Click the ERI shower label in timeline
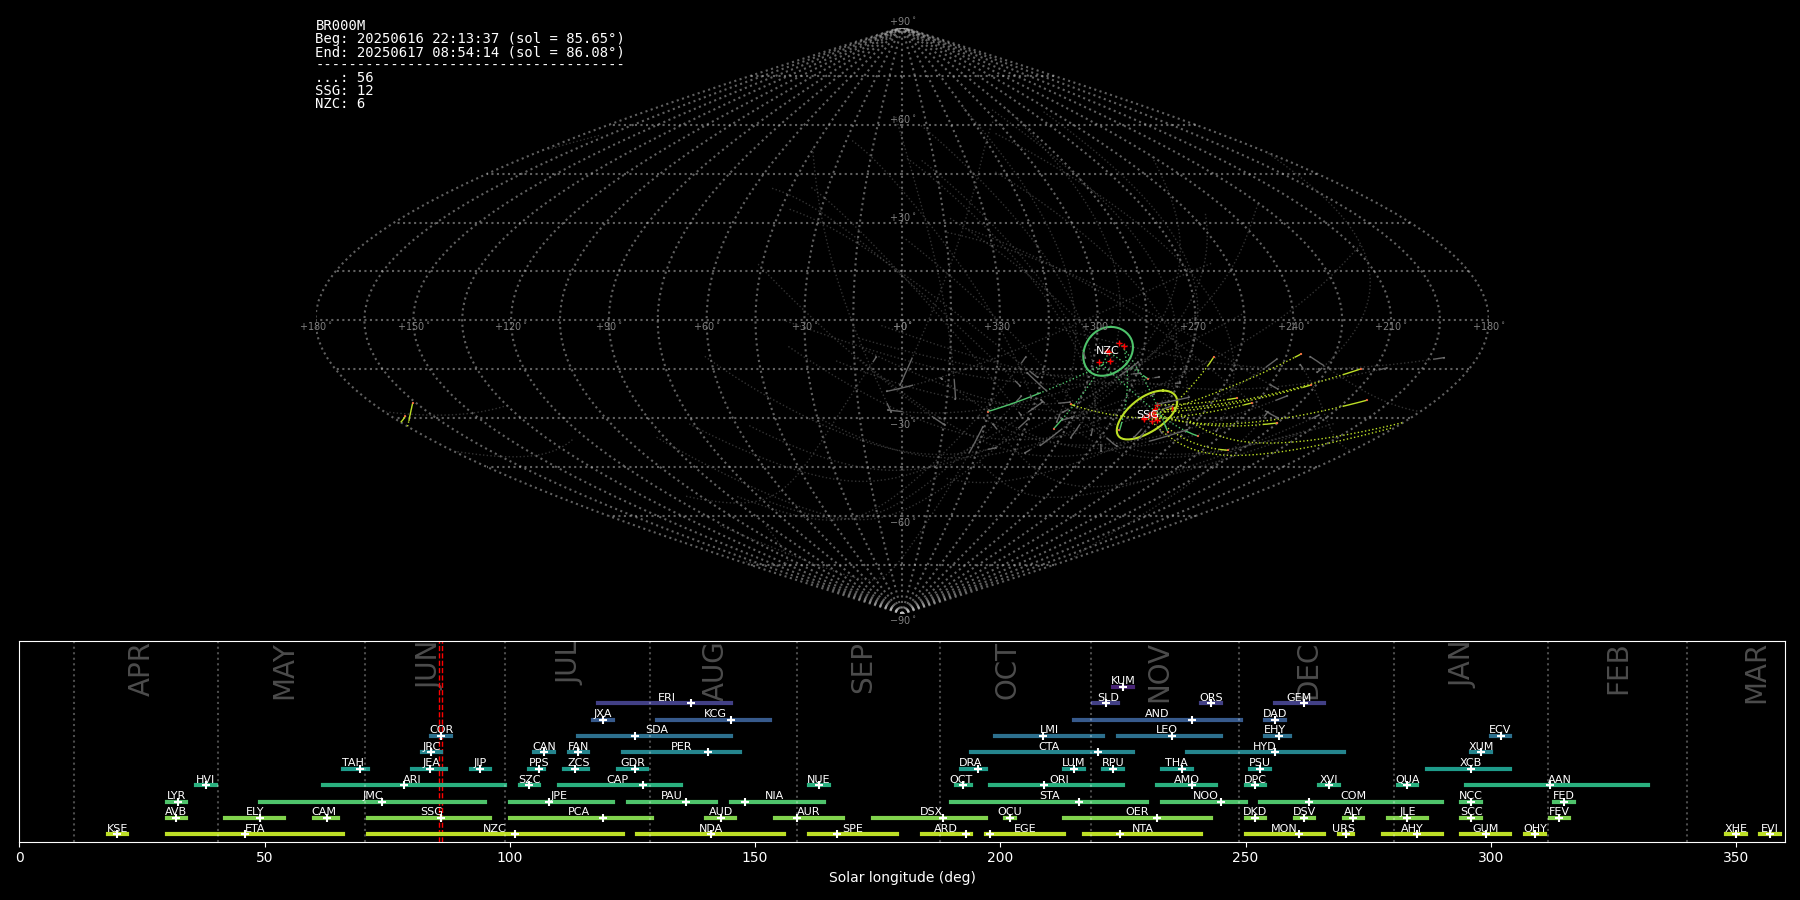Image resolution: width=1800 pixels, height=900 pixels. click(666, 698)
